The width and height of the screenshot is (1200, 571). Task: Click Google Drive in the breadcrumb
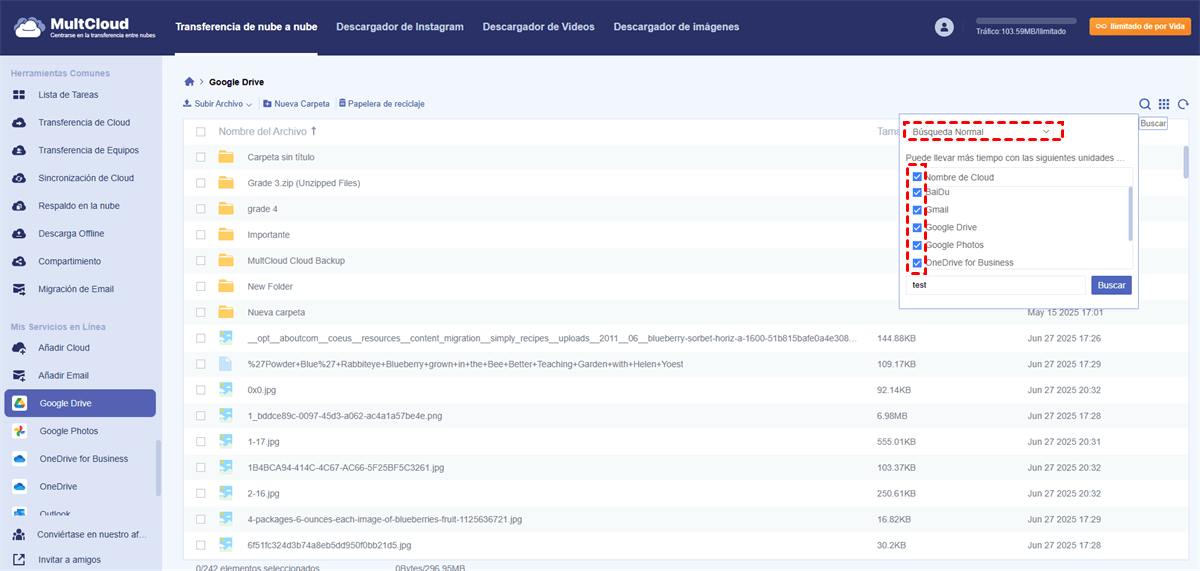pyautogui.click(x=237, y=82)
